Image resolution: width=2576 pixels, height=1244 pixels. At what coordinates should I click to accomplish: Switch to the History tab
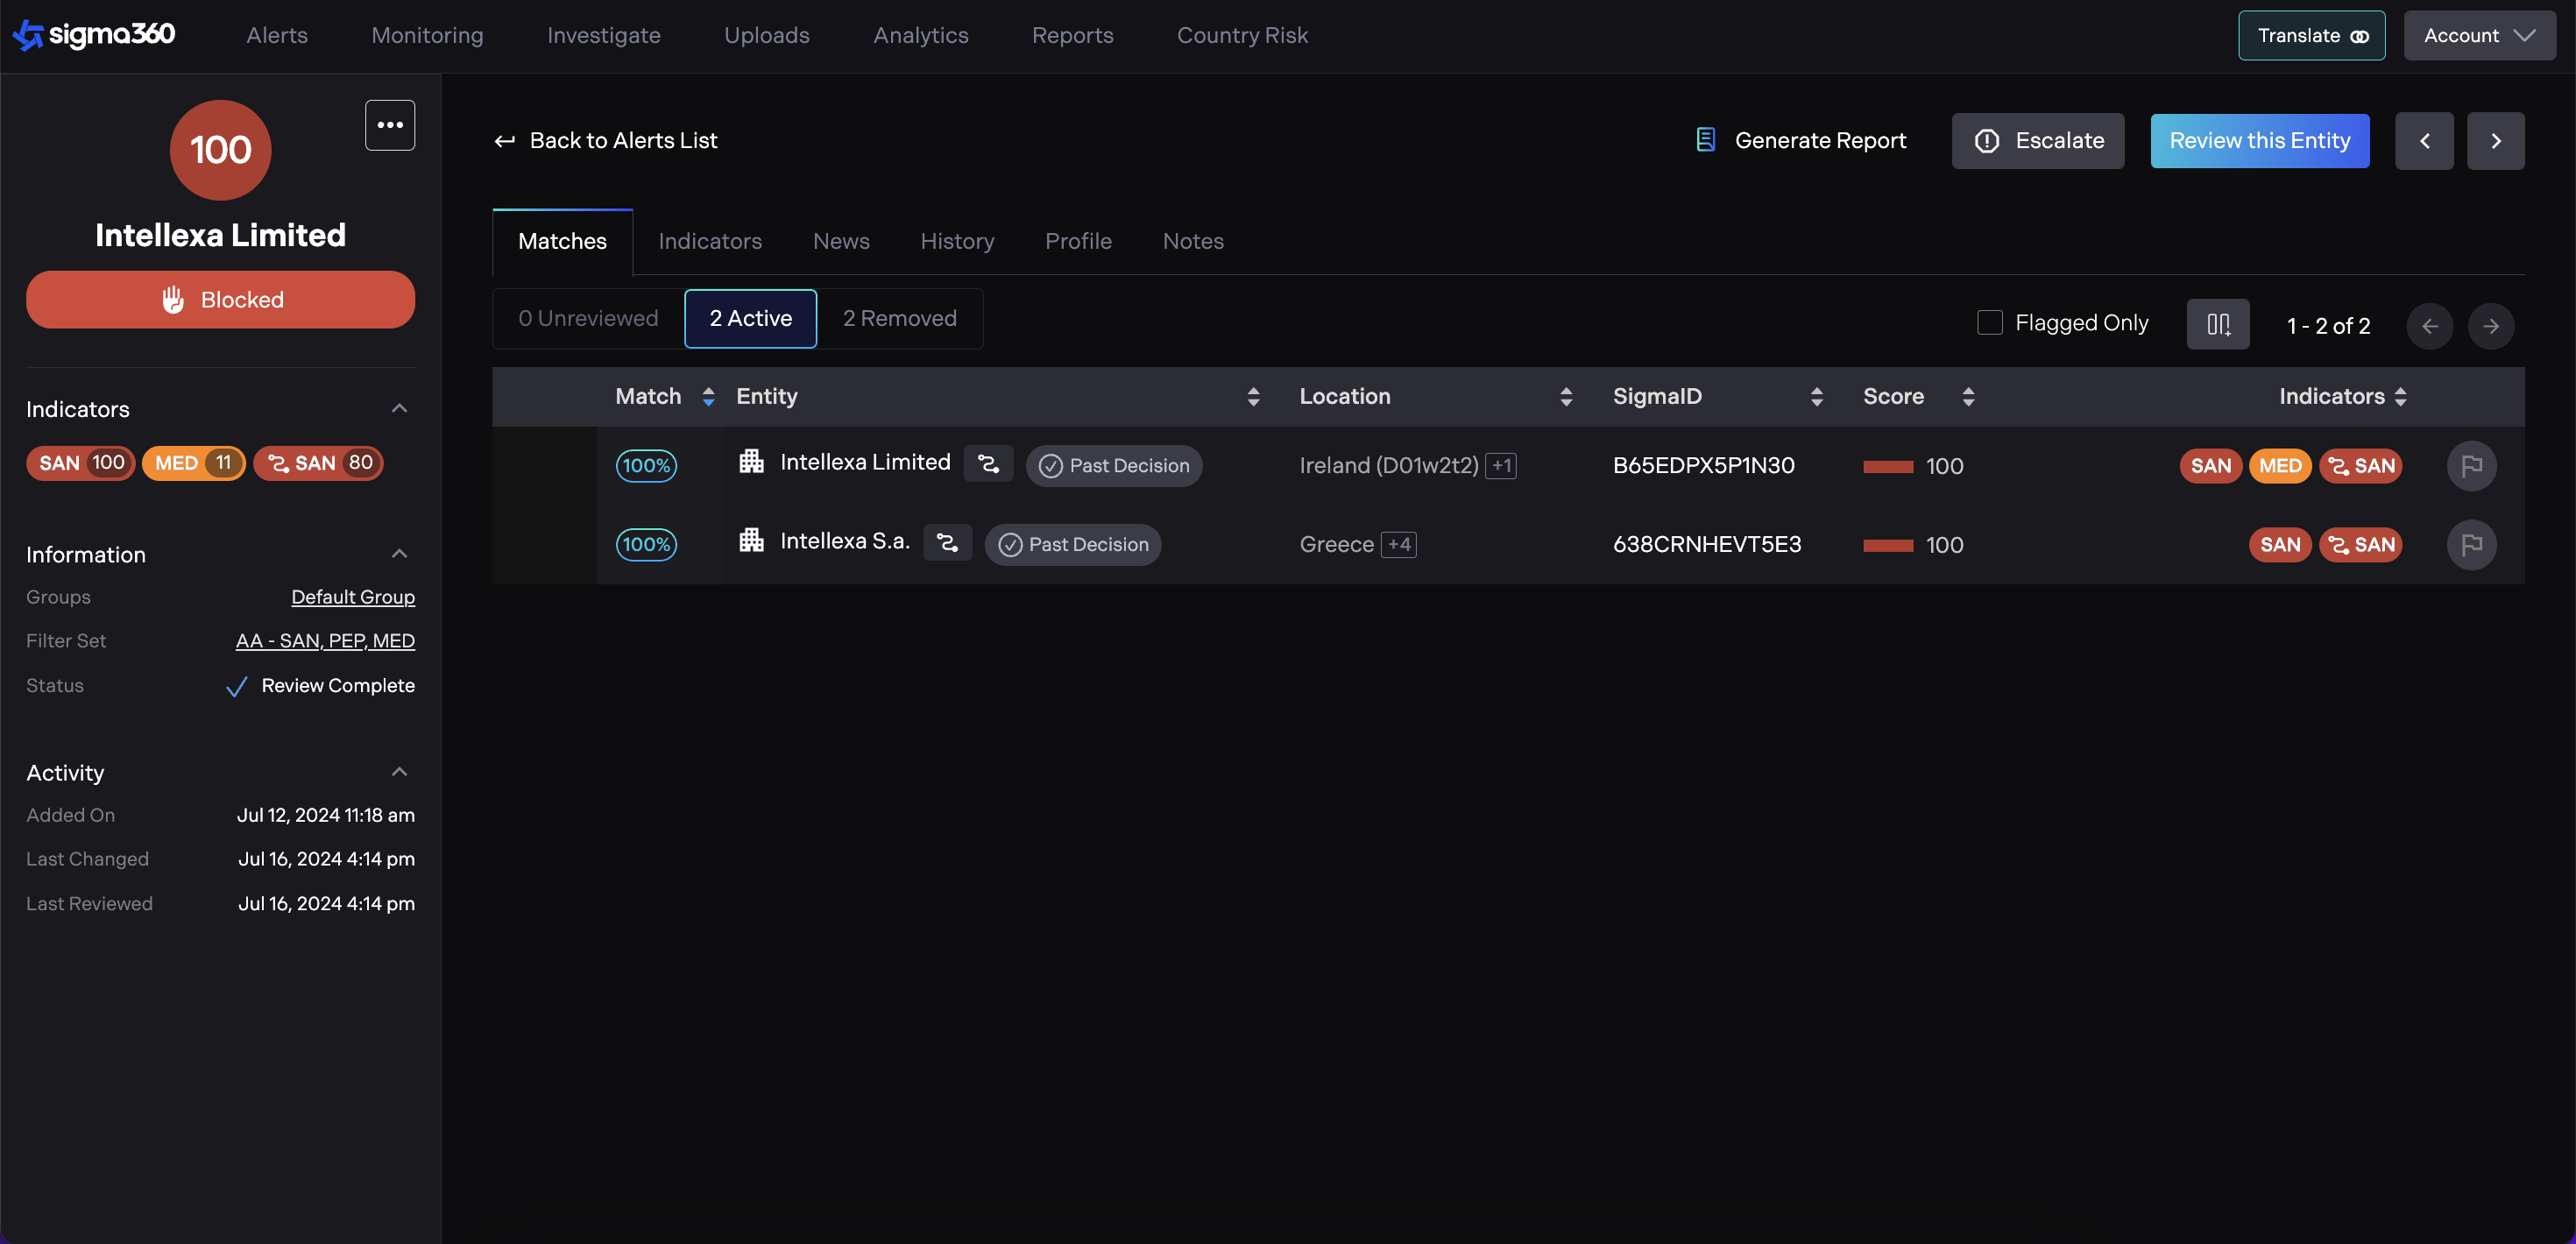956,241
